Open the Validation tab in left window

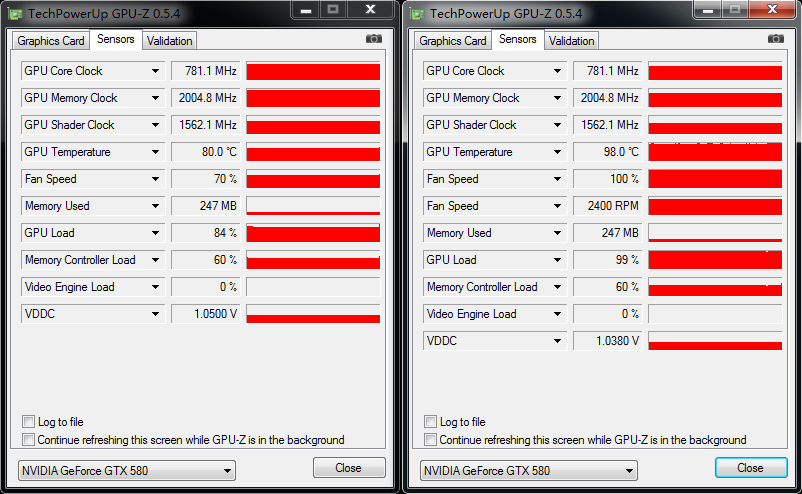pos(169,41)
